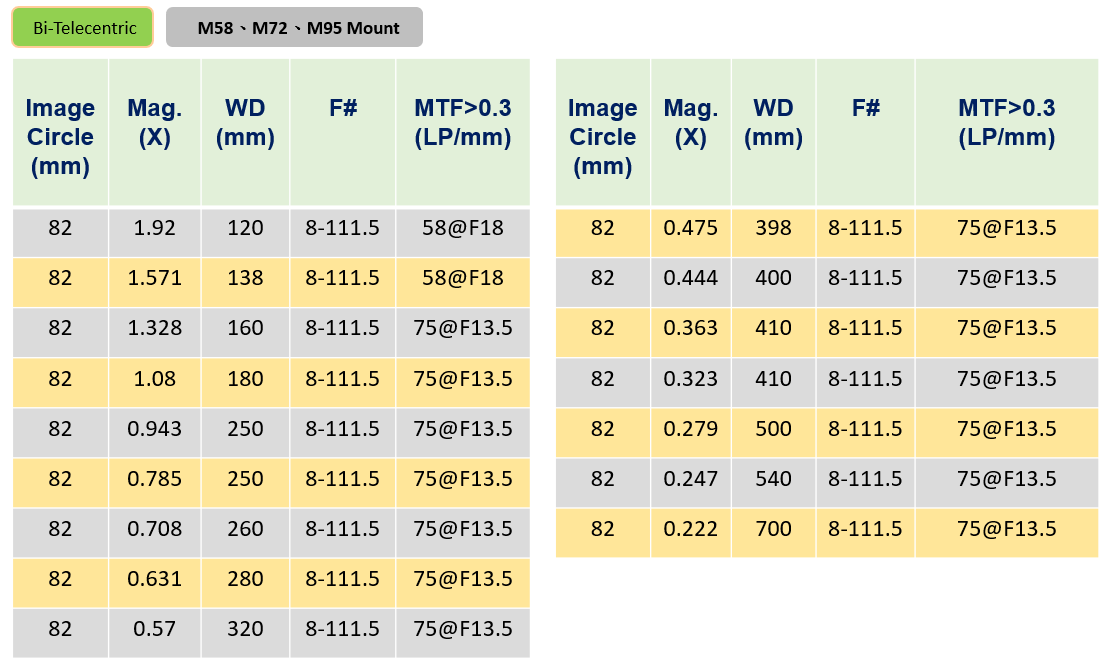Select the 0.222 magnification cell
Image resolution: width=1116 pixels, height=666 pixels.
click(x=690, y=529)
